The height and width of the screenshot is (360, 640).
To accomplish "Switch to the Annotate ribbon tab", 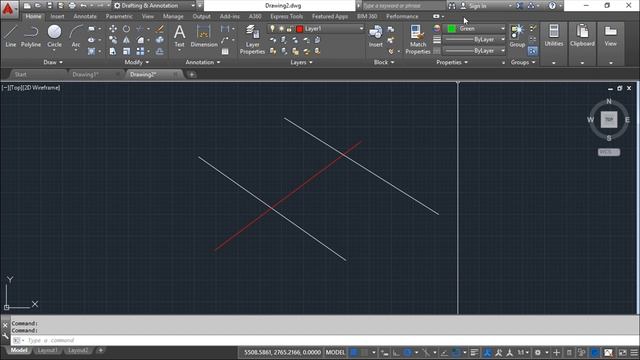I will [85, 16].
